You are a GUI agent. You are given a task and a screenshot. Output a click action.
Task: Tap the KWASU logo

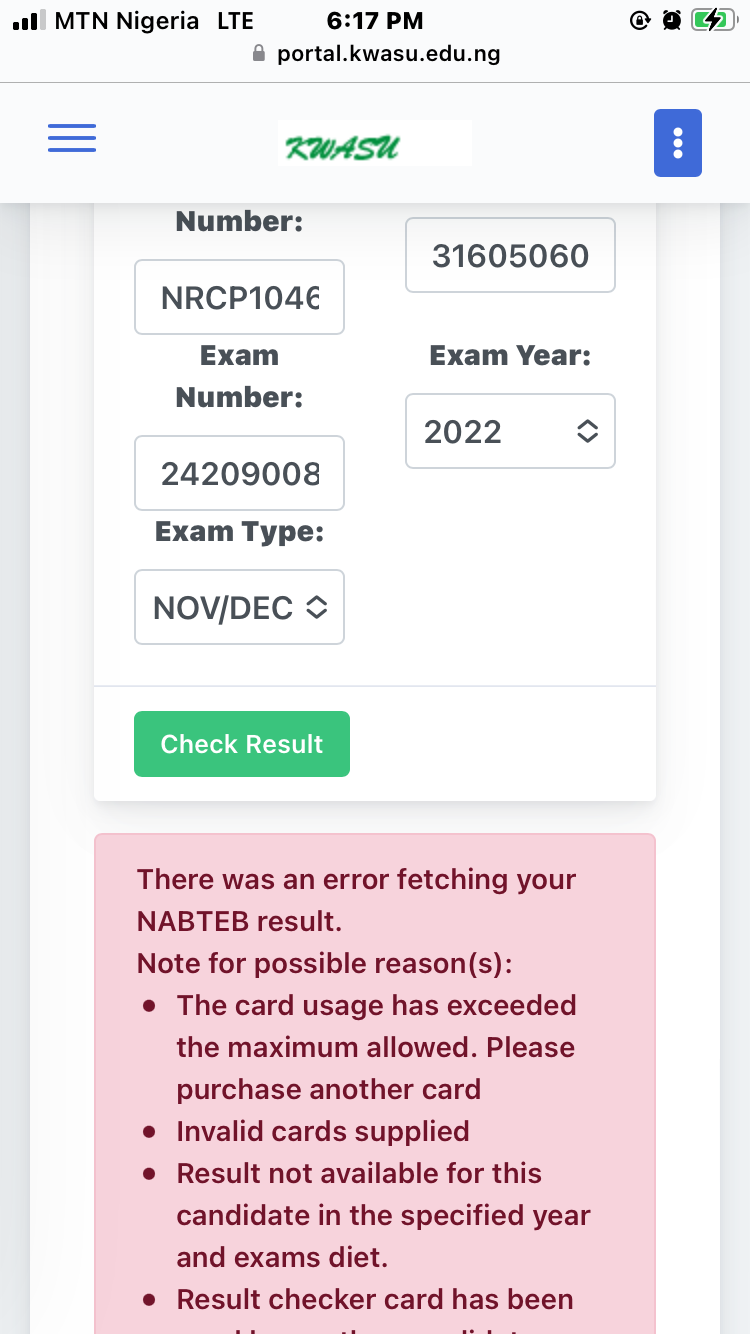pyautogui.click(x=374, y=144)
